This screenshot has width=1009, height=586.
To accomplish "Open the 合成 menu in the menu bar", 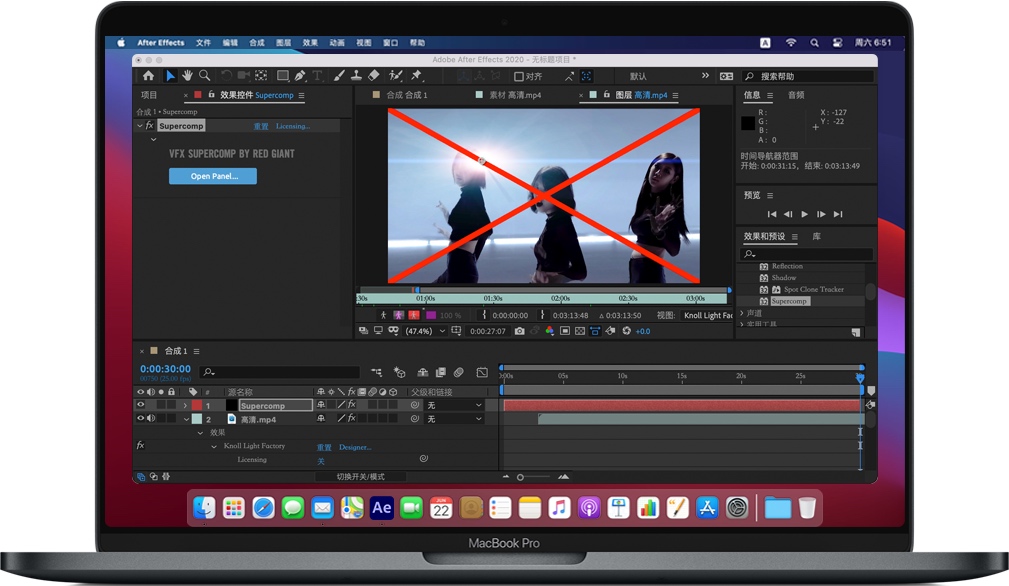I will tap(256, 42).
